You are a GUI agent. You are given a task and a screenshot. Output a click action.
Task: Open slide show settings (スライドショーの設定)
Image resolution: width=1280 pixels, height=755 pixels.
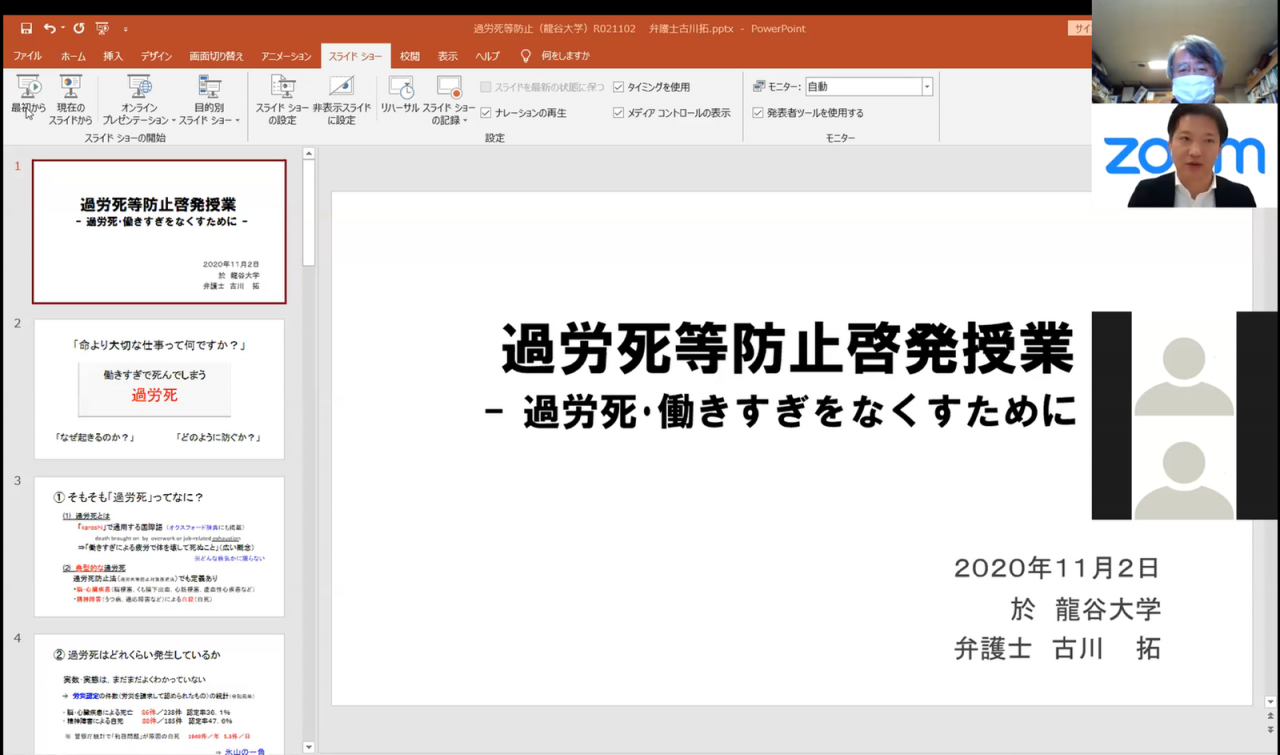tap(282, 100)
